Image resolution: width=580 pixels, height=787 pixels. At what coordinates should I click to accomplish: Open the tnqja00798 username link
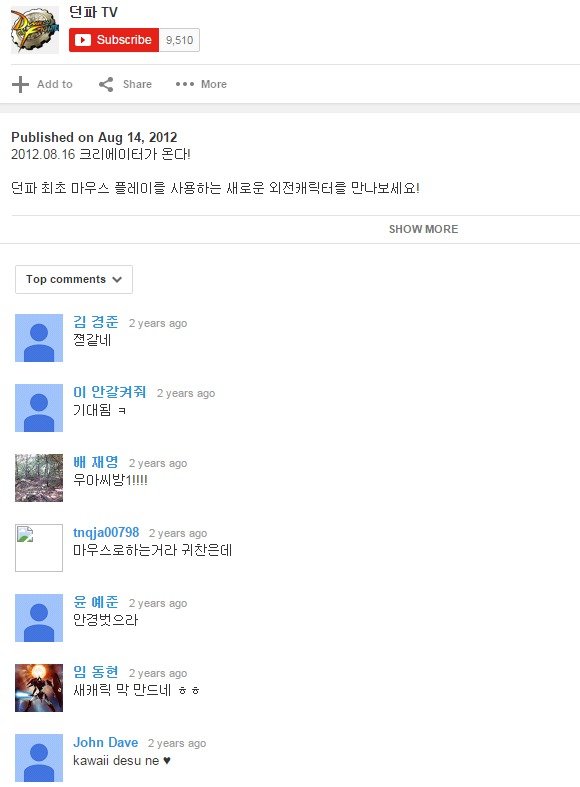[106, 533]
